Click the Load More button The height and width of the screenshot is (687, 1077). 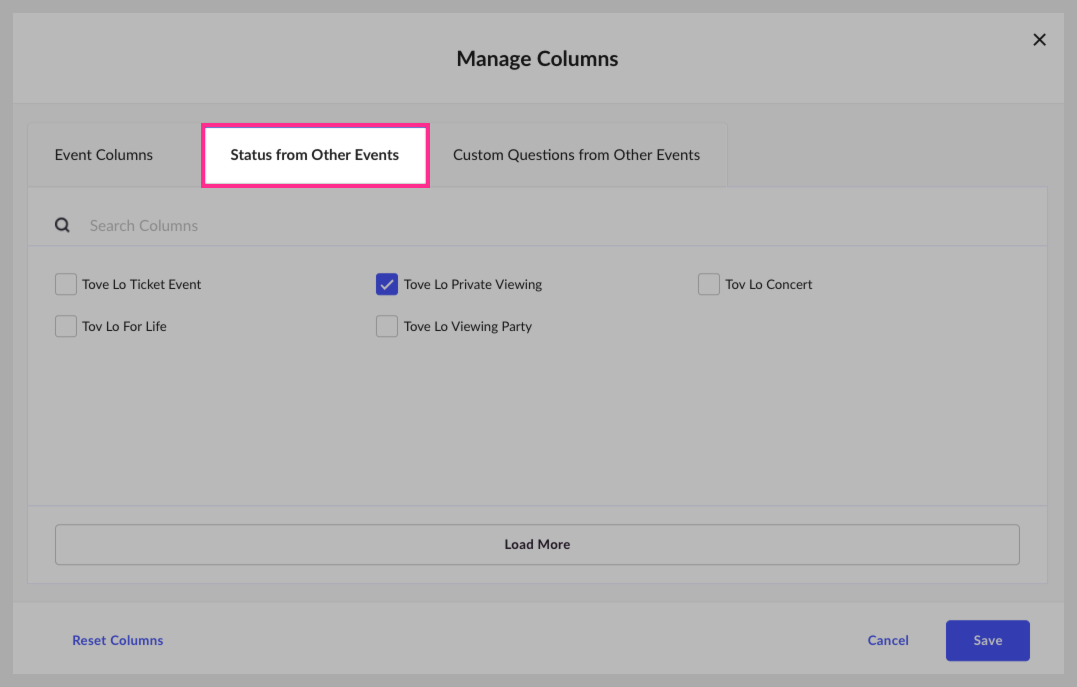[537, 545]
